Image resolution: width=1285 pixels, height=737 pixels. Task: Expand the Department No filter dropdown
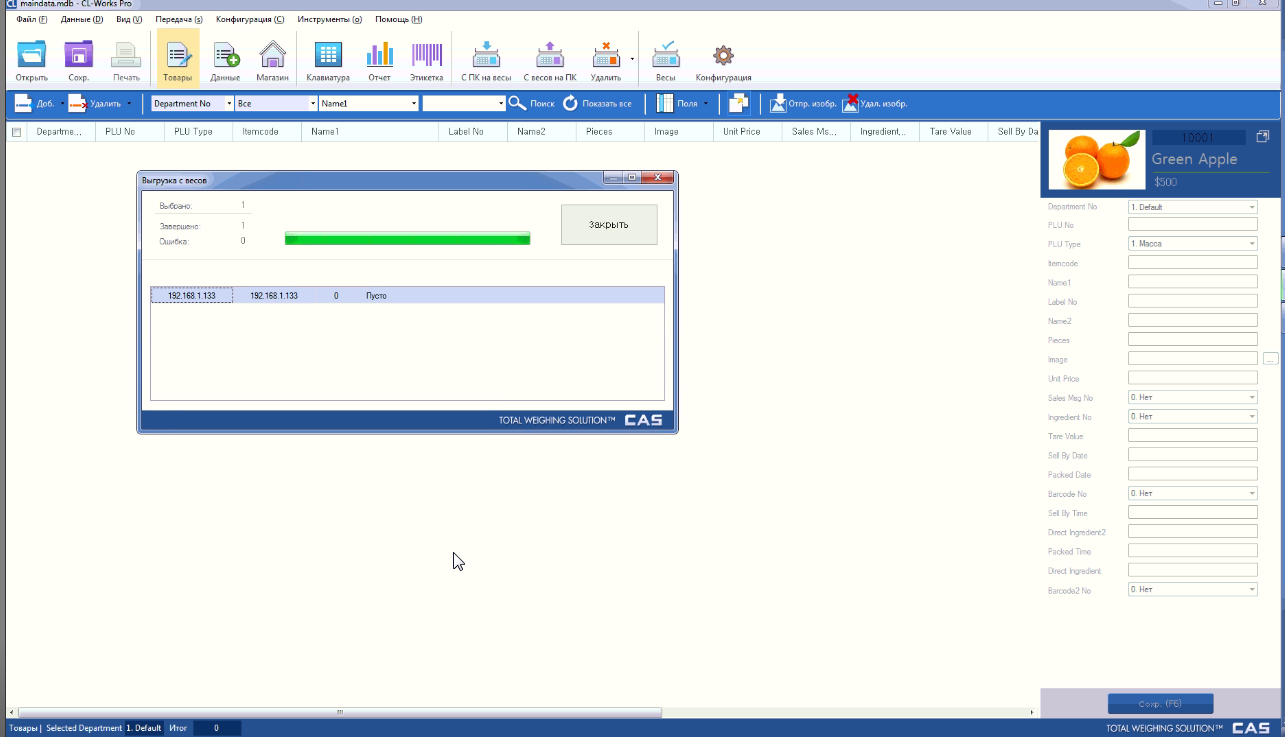(x=229, y=103)
